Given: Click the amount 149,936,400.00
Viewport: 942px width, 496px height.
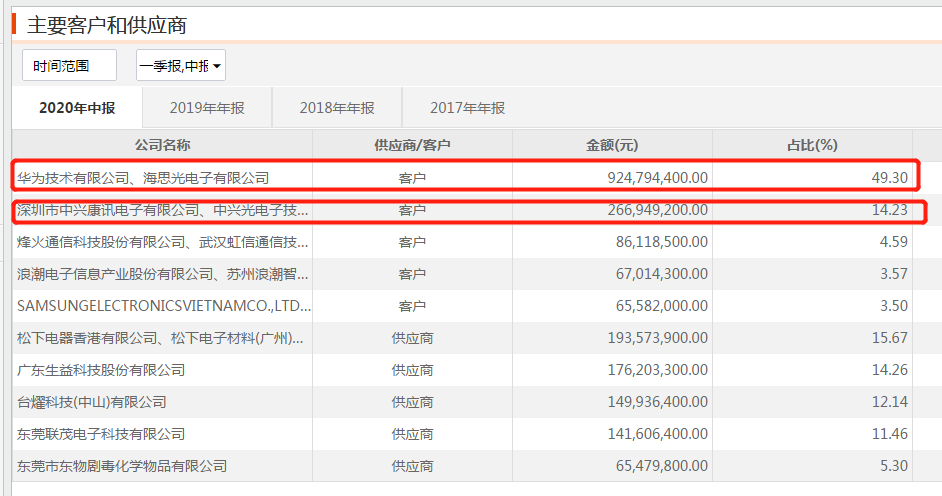Looking at the screenshot, I should tap(657, 402).
